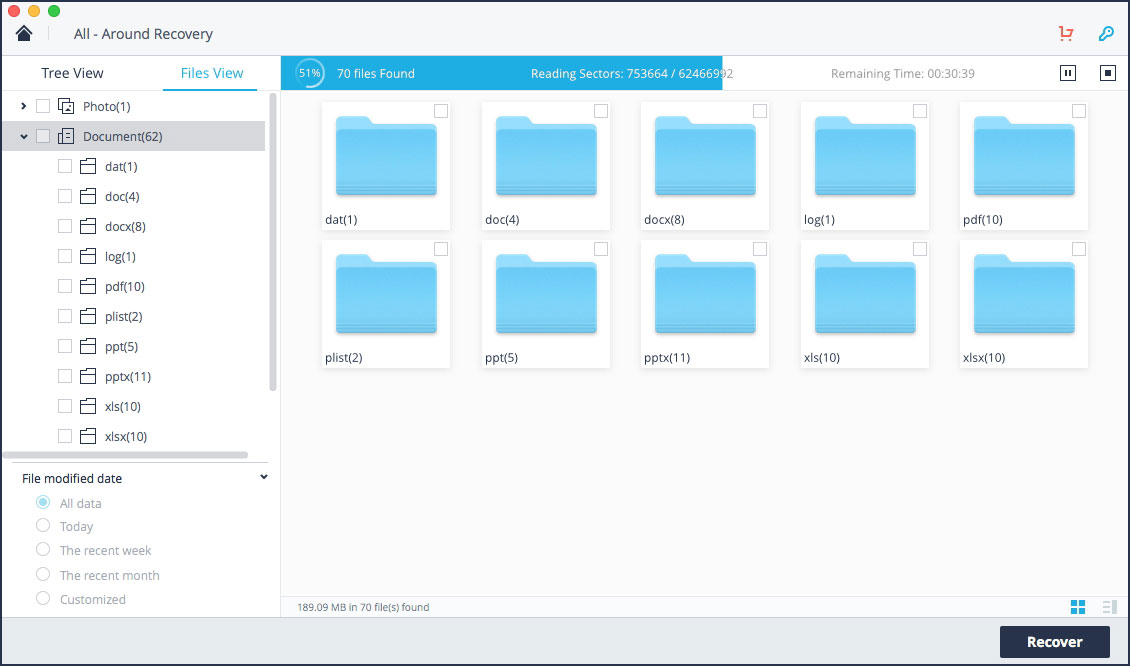Choose the Today date filter
Screen dimensions: 1130x666
pos(43,525)
